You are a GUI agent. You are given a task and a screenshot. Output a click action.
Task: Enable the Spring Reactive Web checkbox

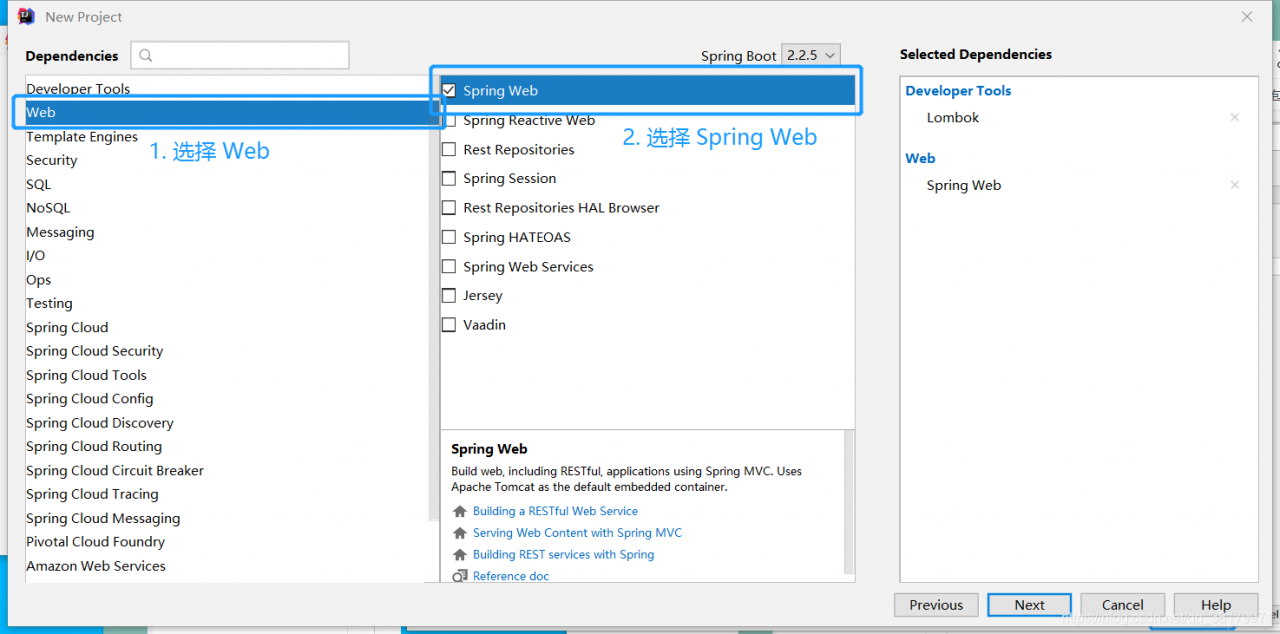point(449,120)
